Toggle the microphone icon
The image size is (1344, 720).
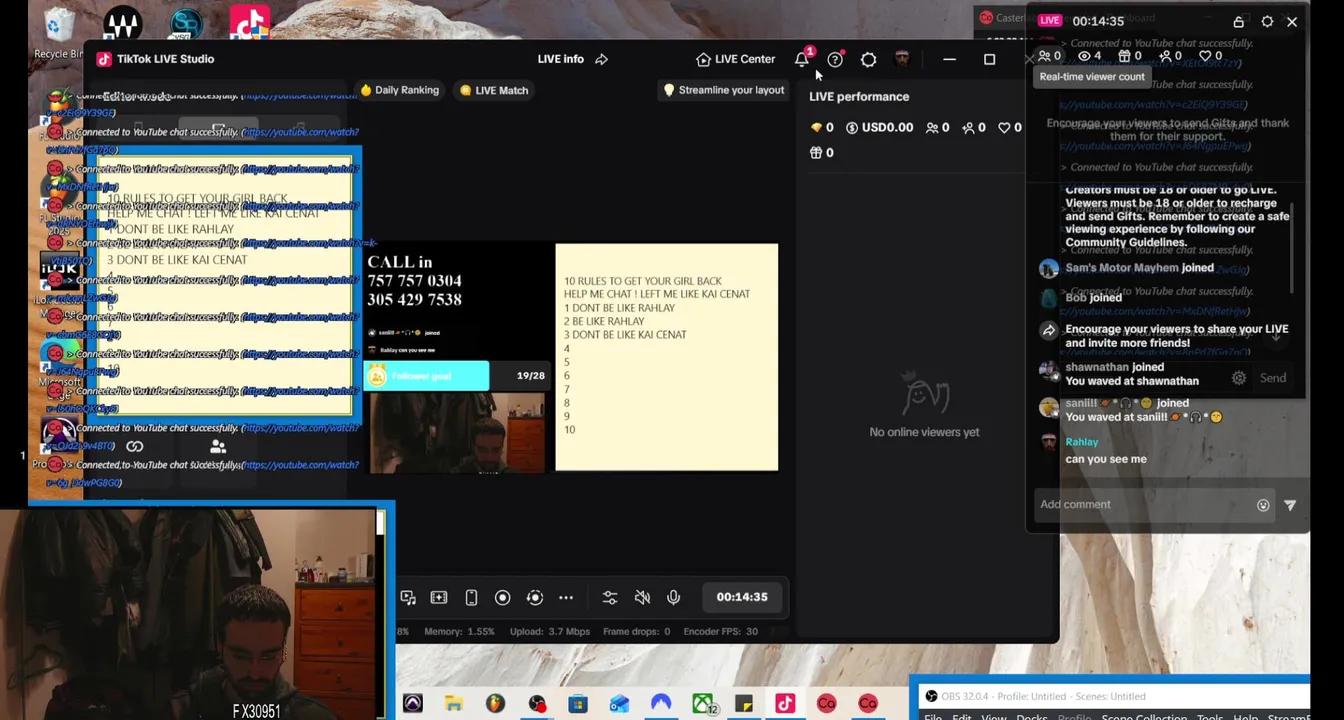674,597
